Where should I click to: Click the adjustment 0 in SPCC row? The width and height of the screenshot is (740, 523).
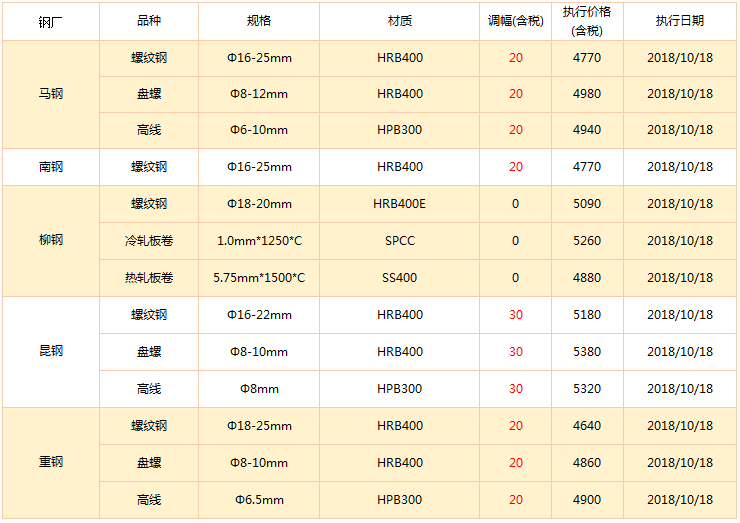515,241
